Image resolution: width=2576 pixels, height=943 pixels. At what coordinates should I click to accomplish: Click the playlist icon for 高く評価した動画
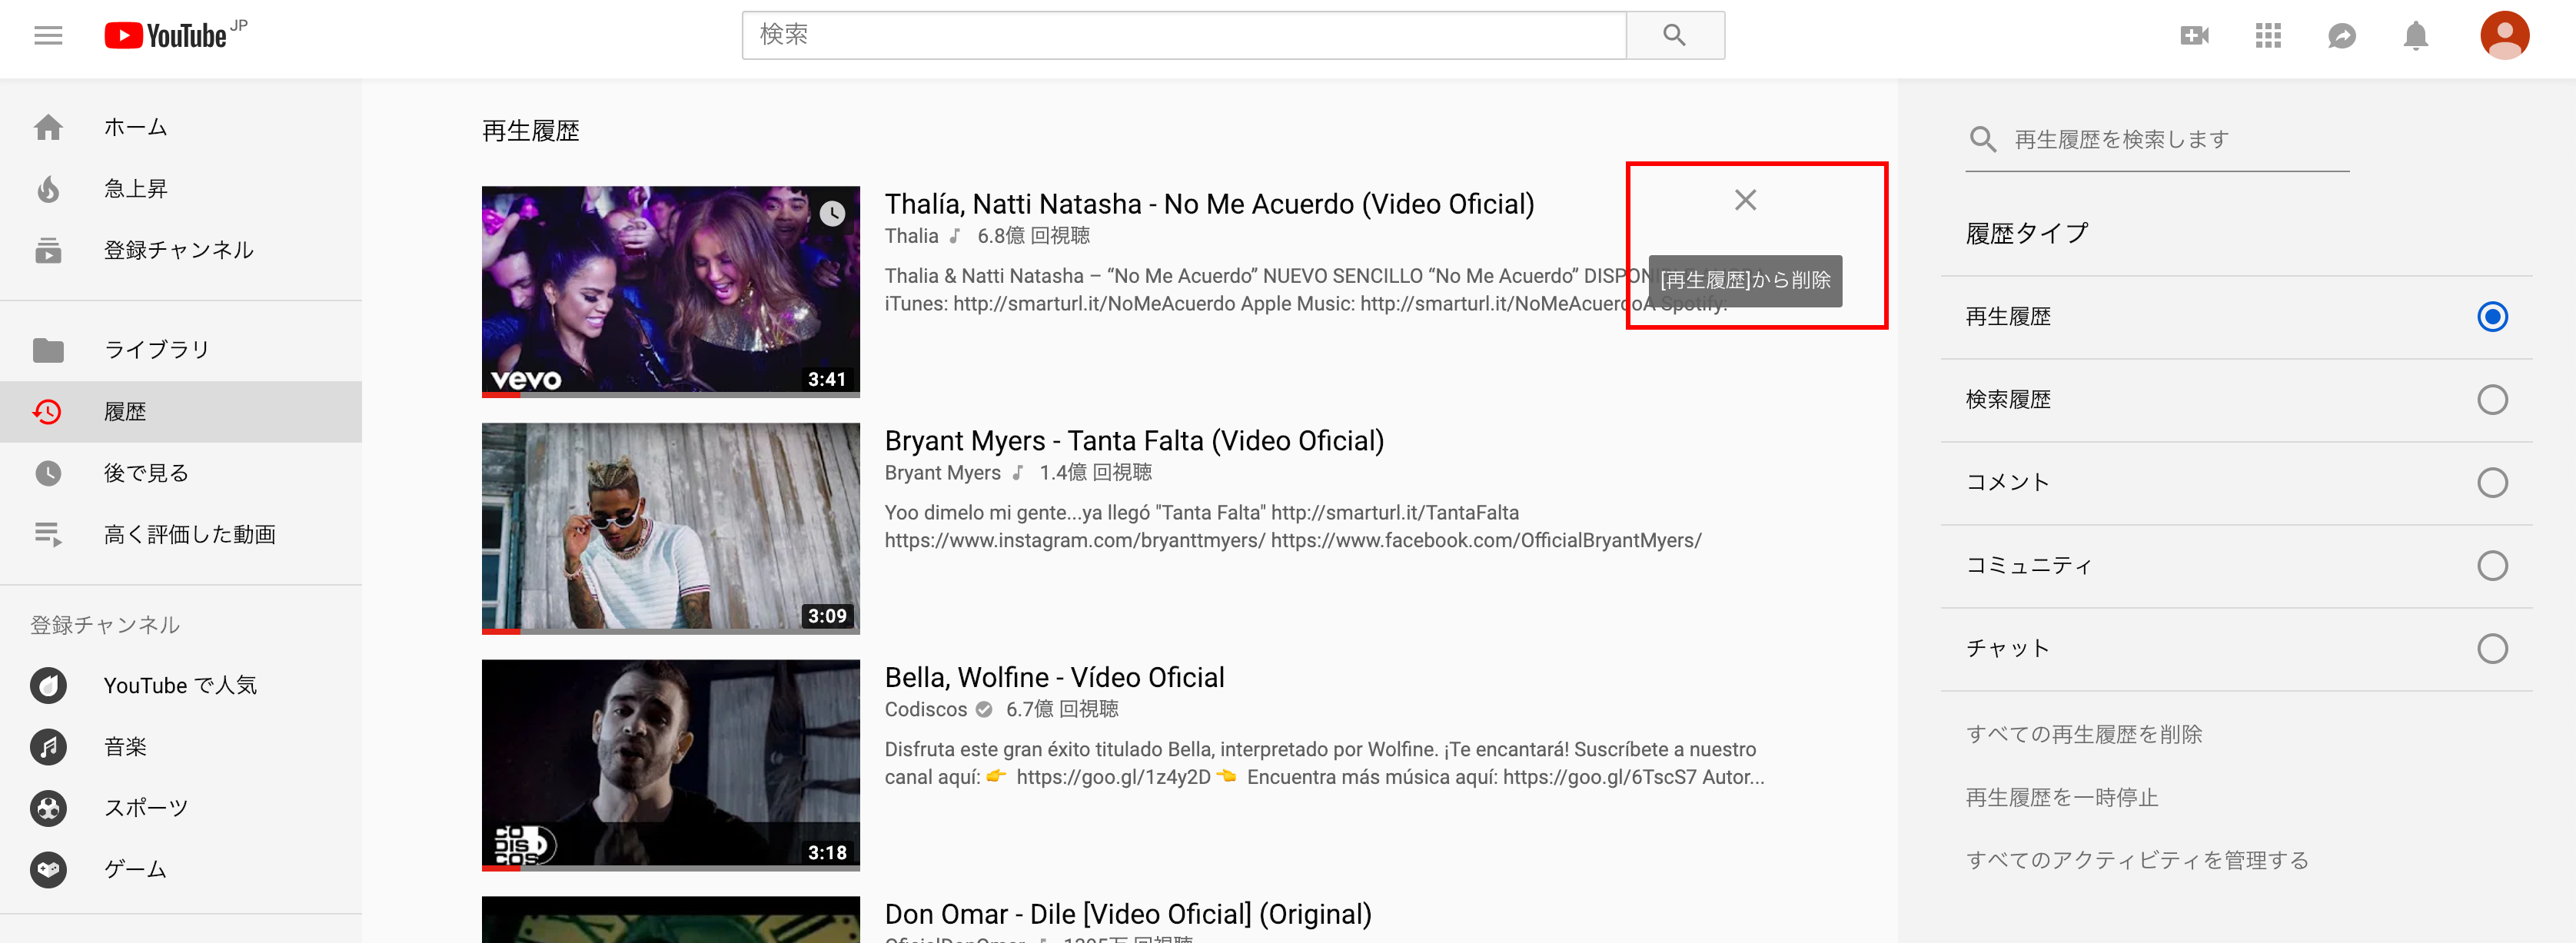tap(48, 534)
